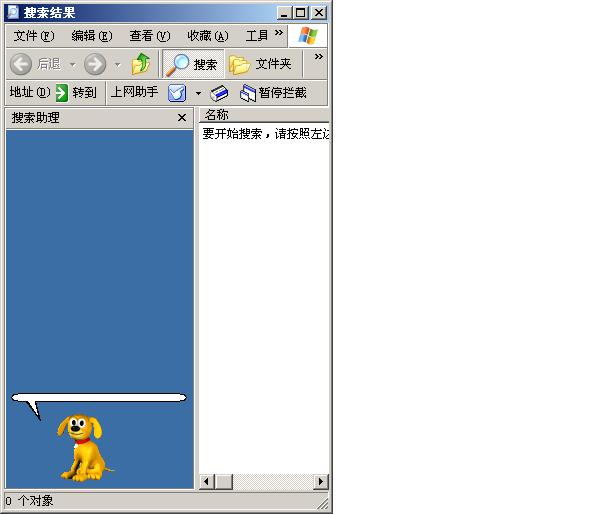The image size is (594, 514).
Task: Open the 上网助手 shield dropdown arrow
Action: [198, 93]
